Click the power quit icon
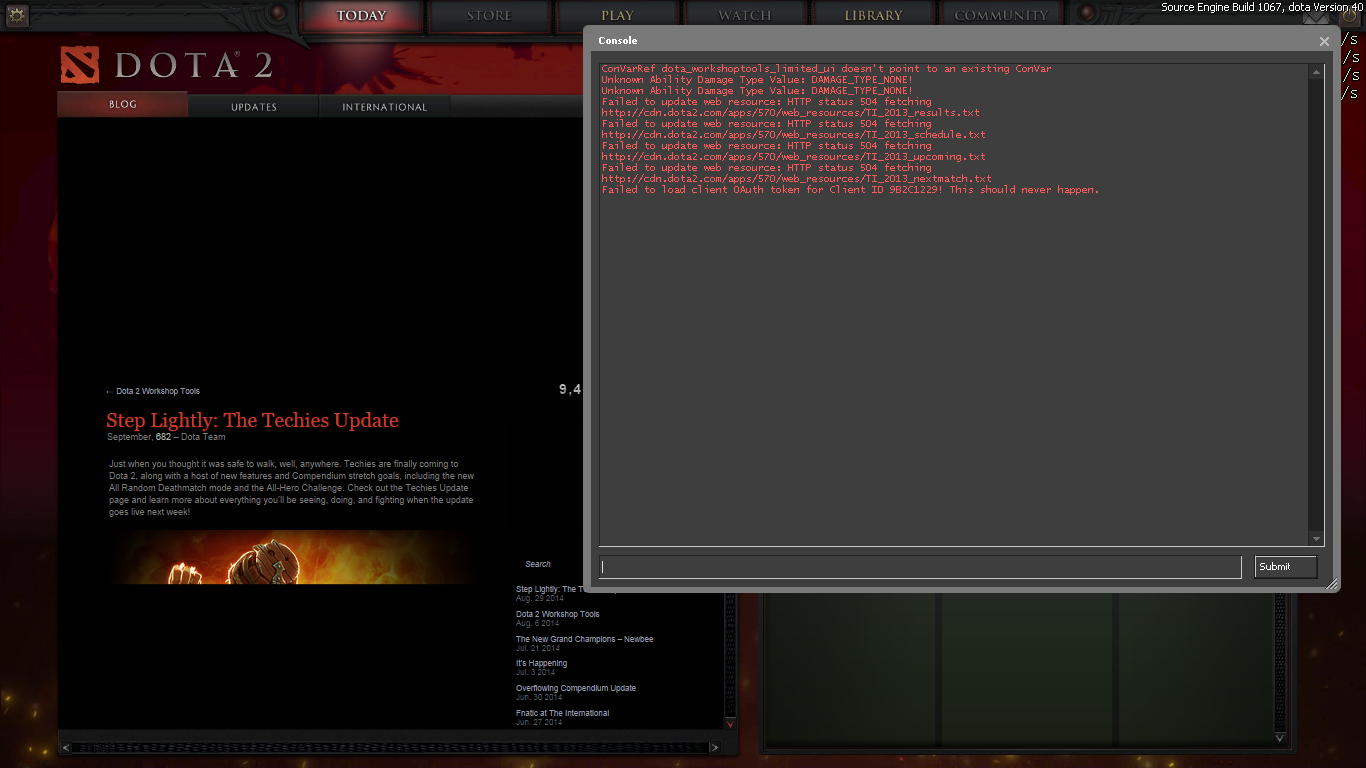Image resolution: width=1366 pixels, height=768 pixels. pyautogui.click(x=1348, y=17)
